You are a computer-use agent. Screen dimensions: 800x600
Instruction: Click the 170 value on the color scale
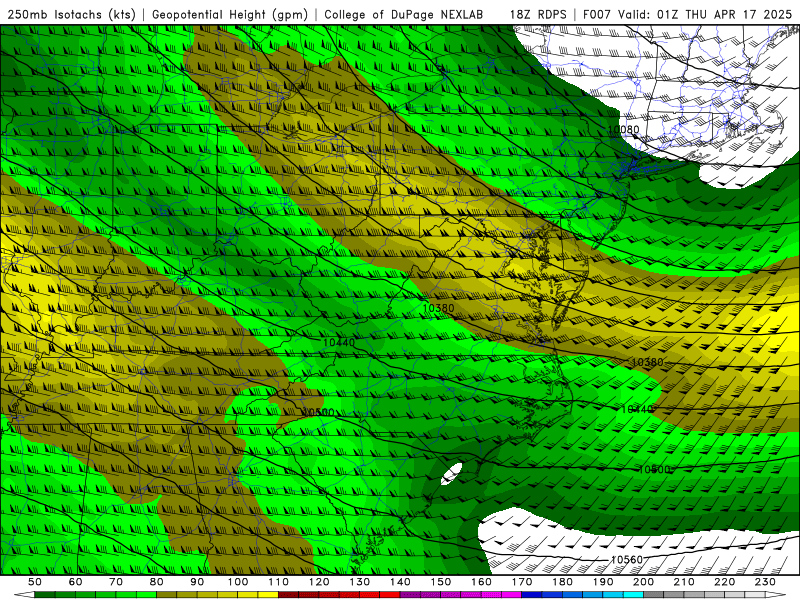click(x=522, y=582)
